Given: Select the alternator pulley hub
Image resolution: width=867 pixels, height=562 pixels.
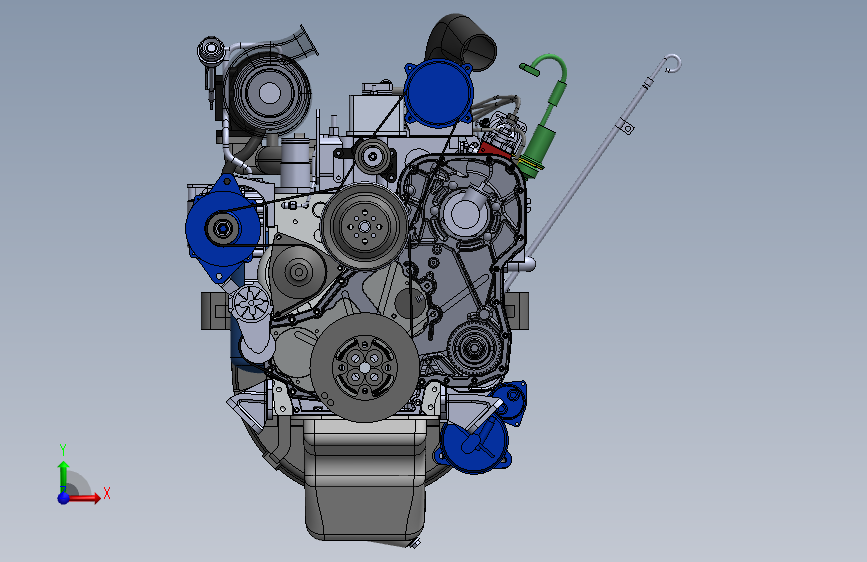Looking at the screenshot, I should click(223, 228).
